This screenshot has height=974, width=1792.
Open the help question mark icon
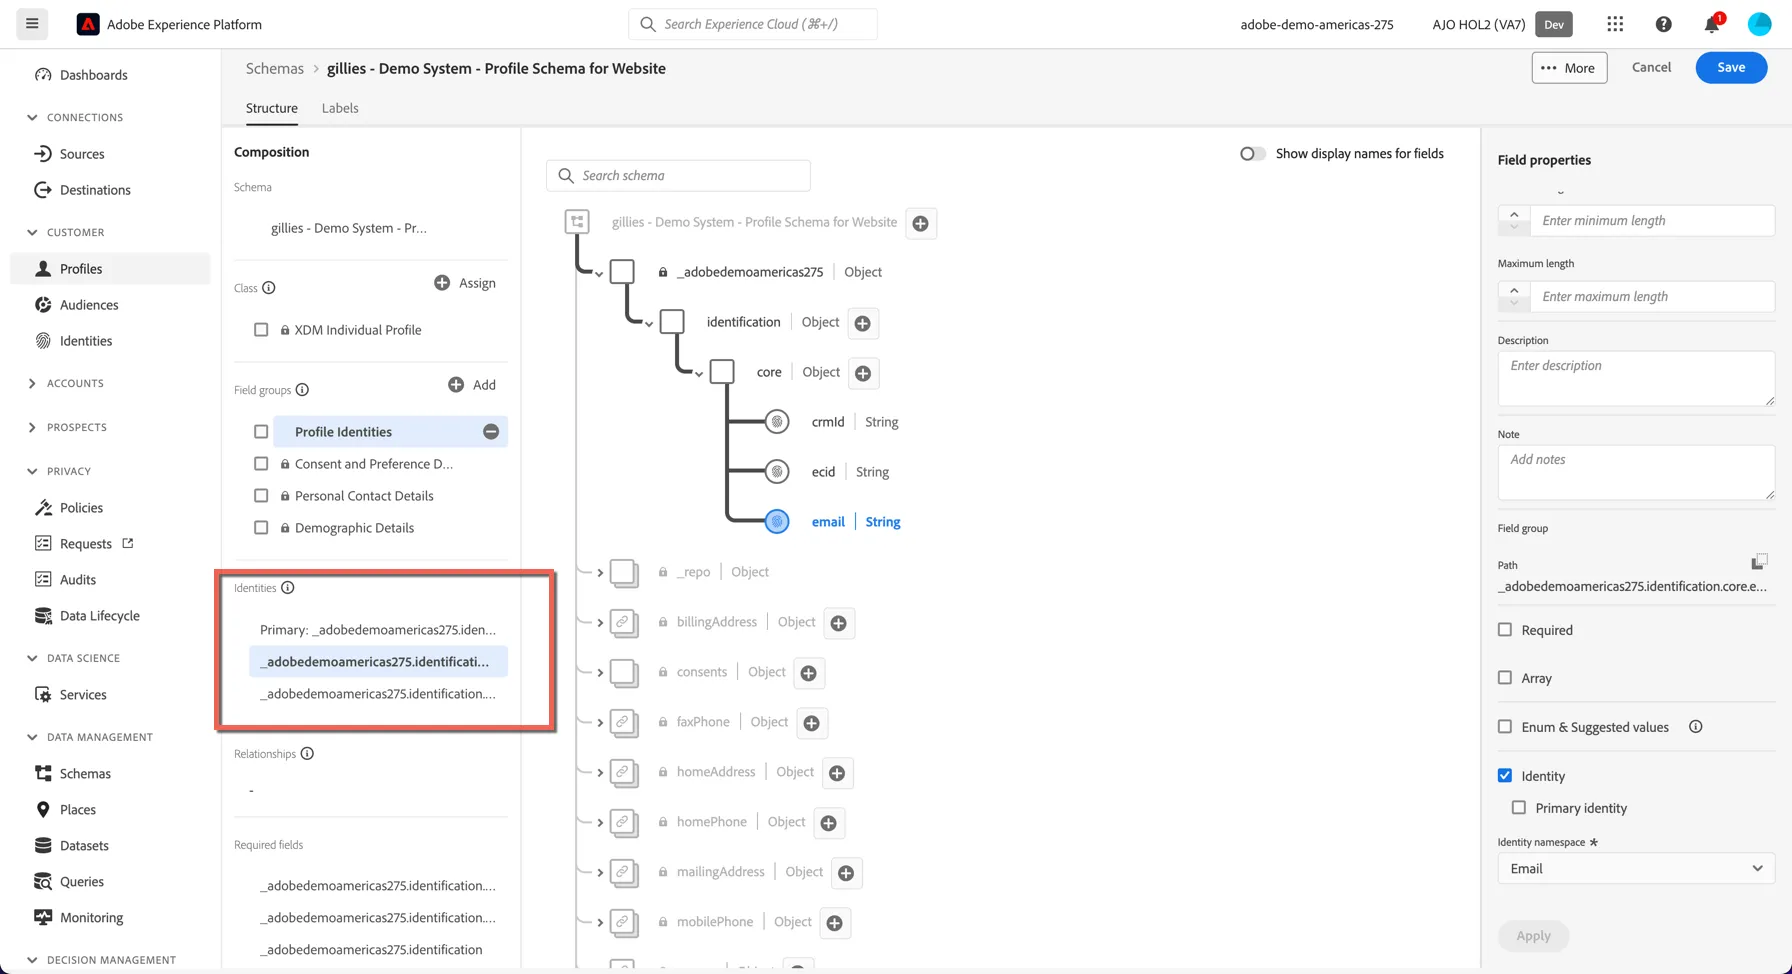click(1663, 24)
